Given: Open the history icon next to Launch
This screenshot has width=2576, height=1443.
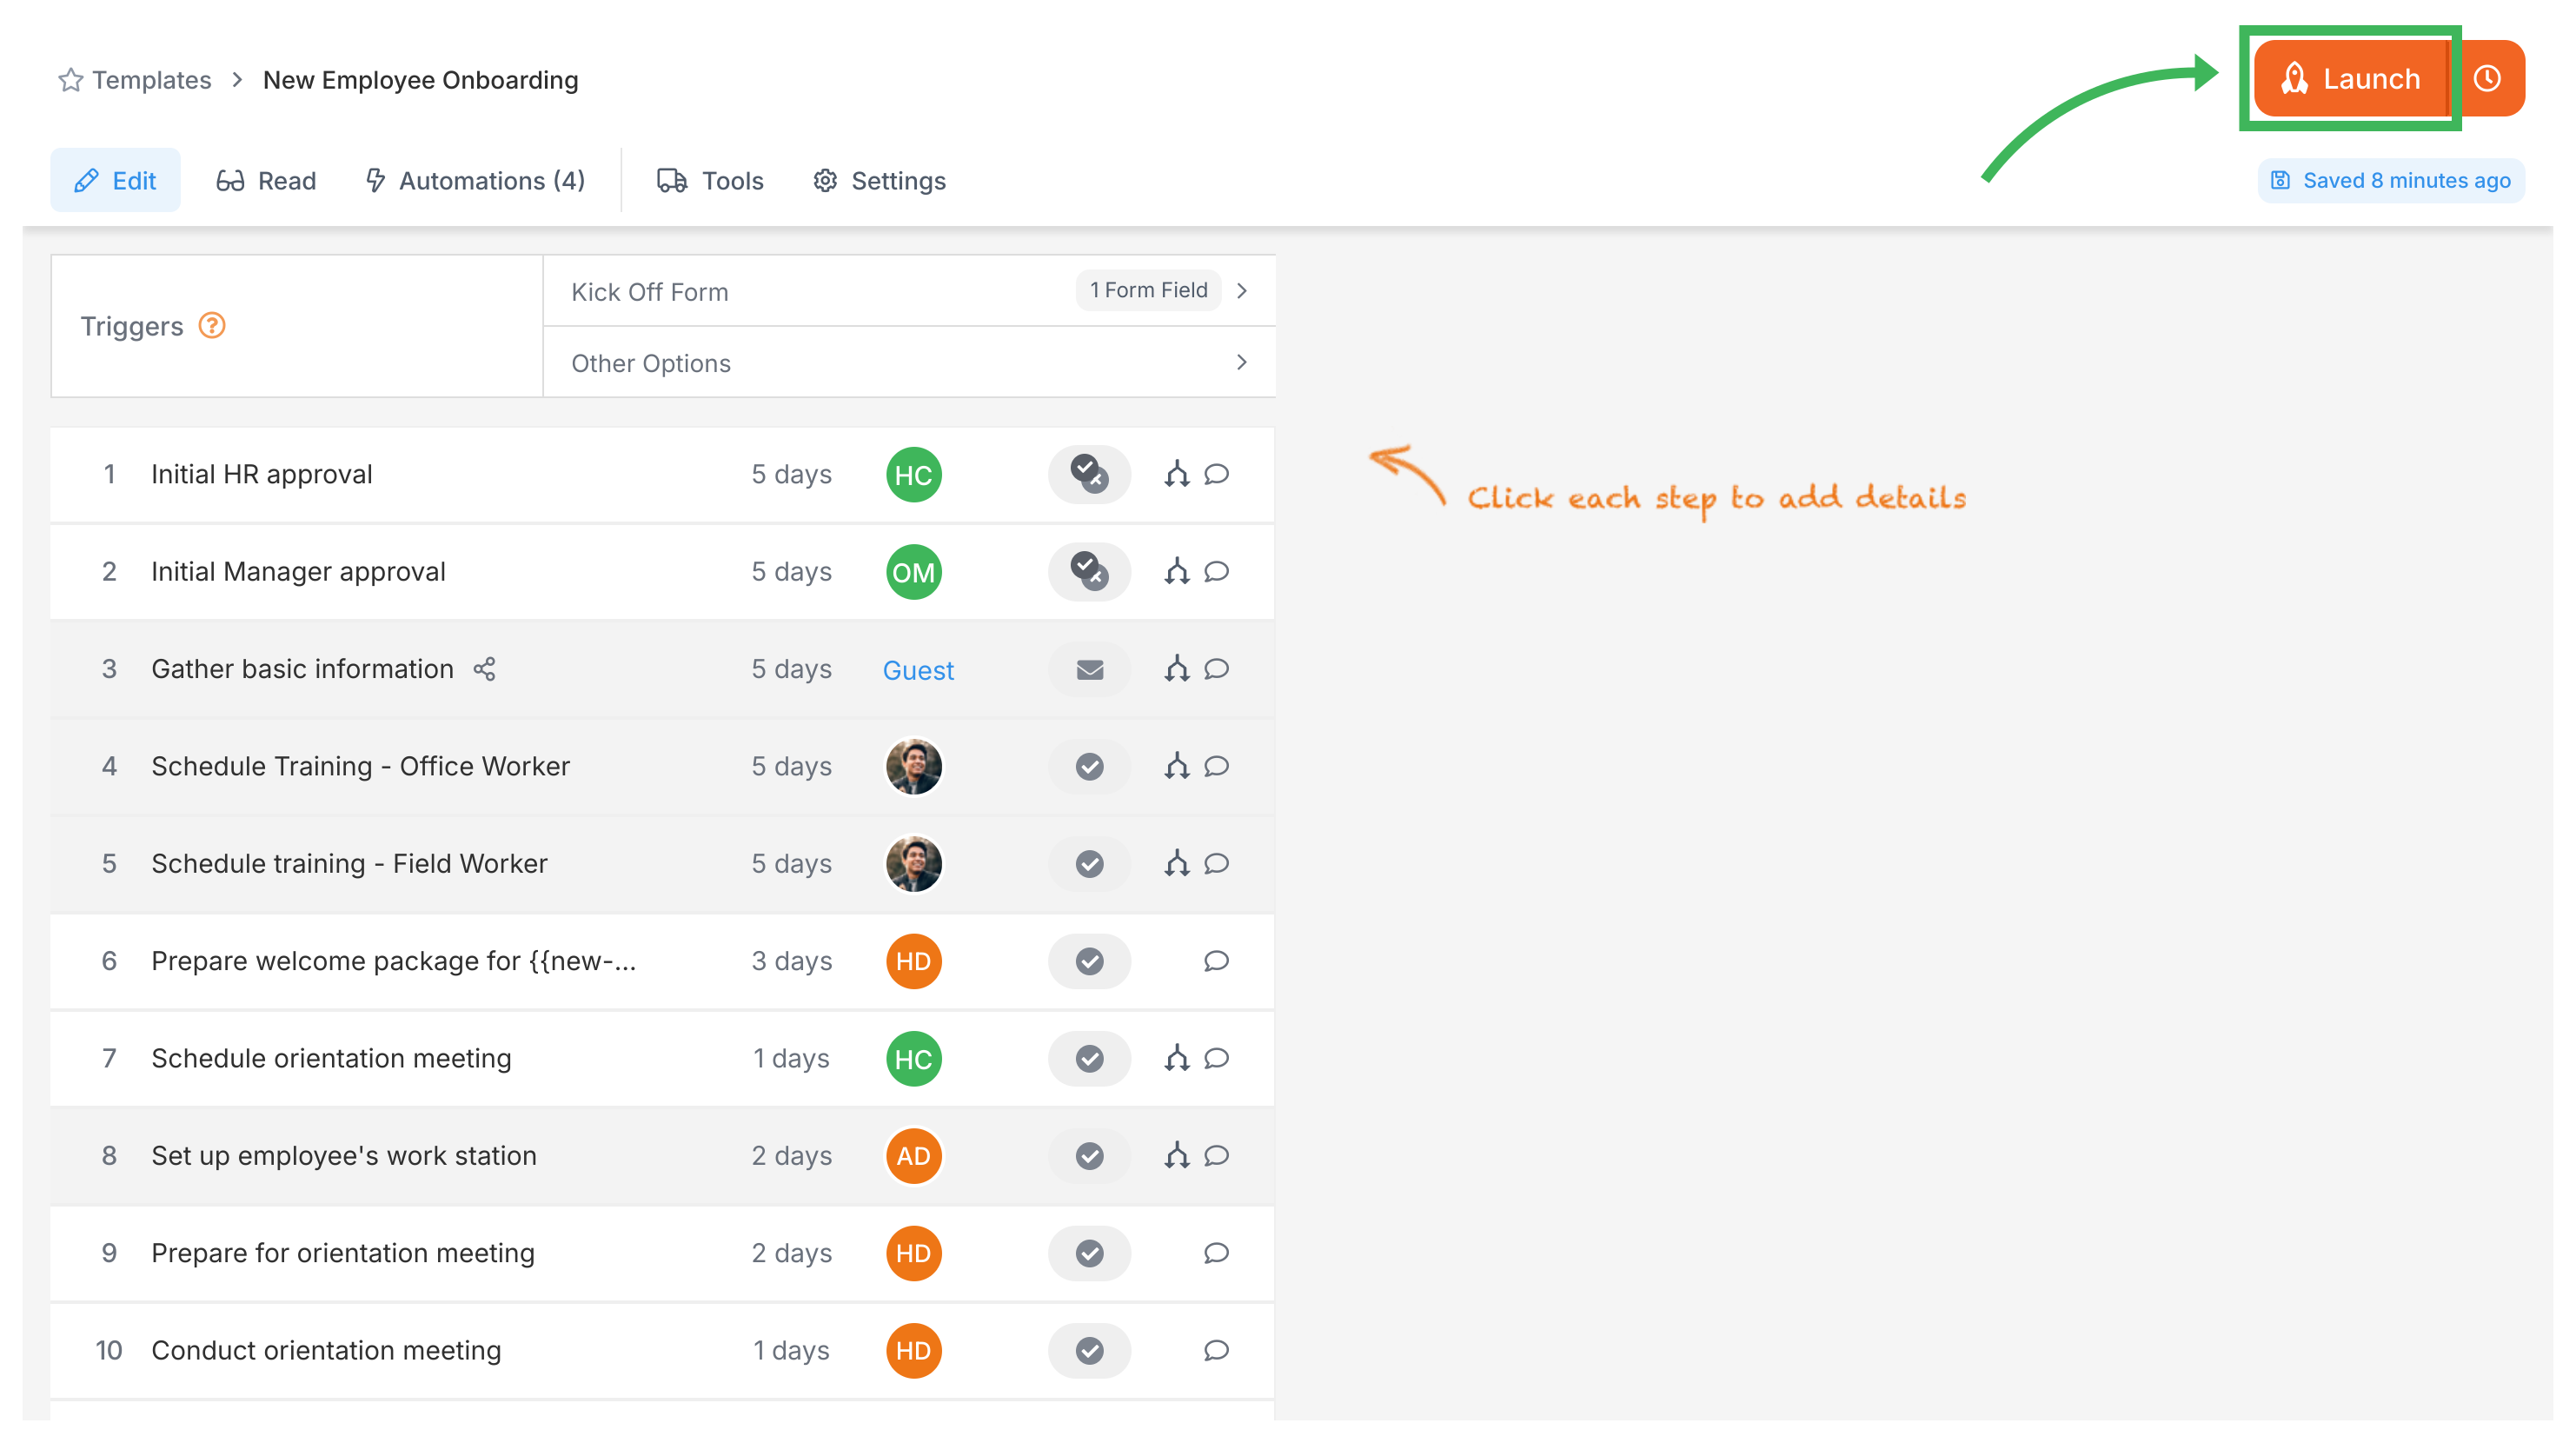Looking at the screenshot, I should [x=2487, y=78].
